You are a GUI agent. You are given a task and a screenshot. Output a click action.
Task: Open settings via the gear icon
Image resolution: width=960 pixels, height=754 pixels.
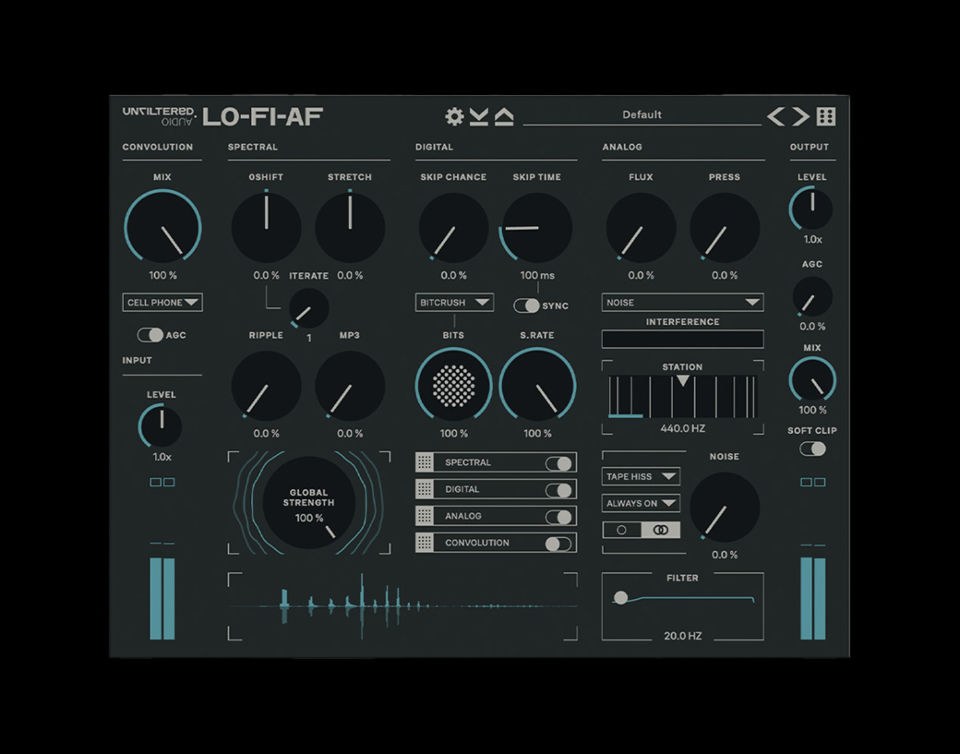(454, 116)
